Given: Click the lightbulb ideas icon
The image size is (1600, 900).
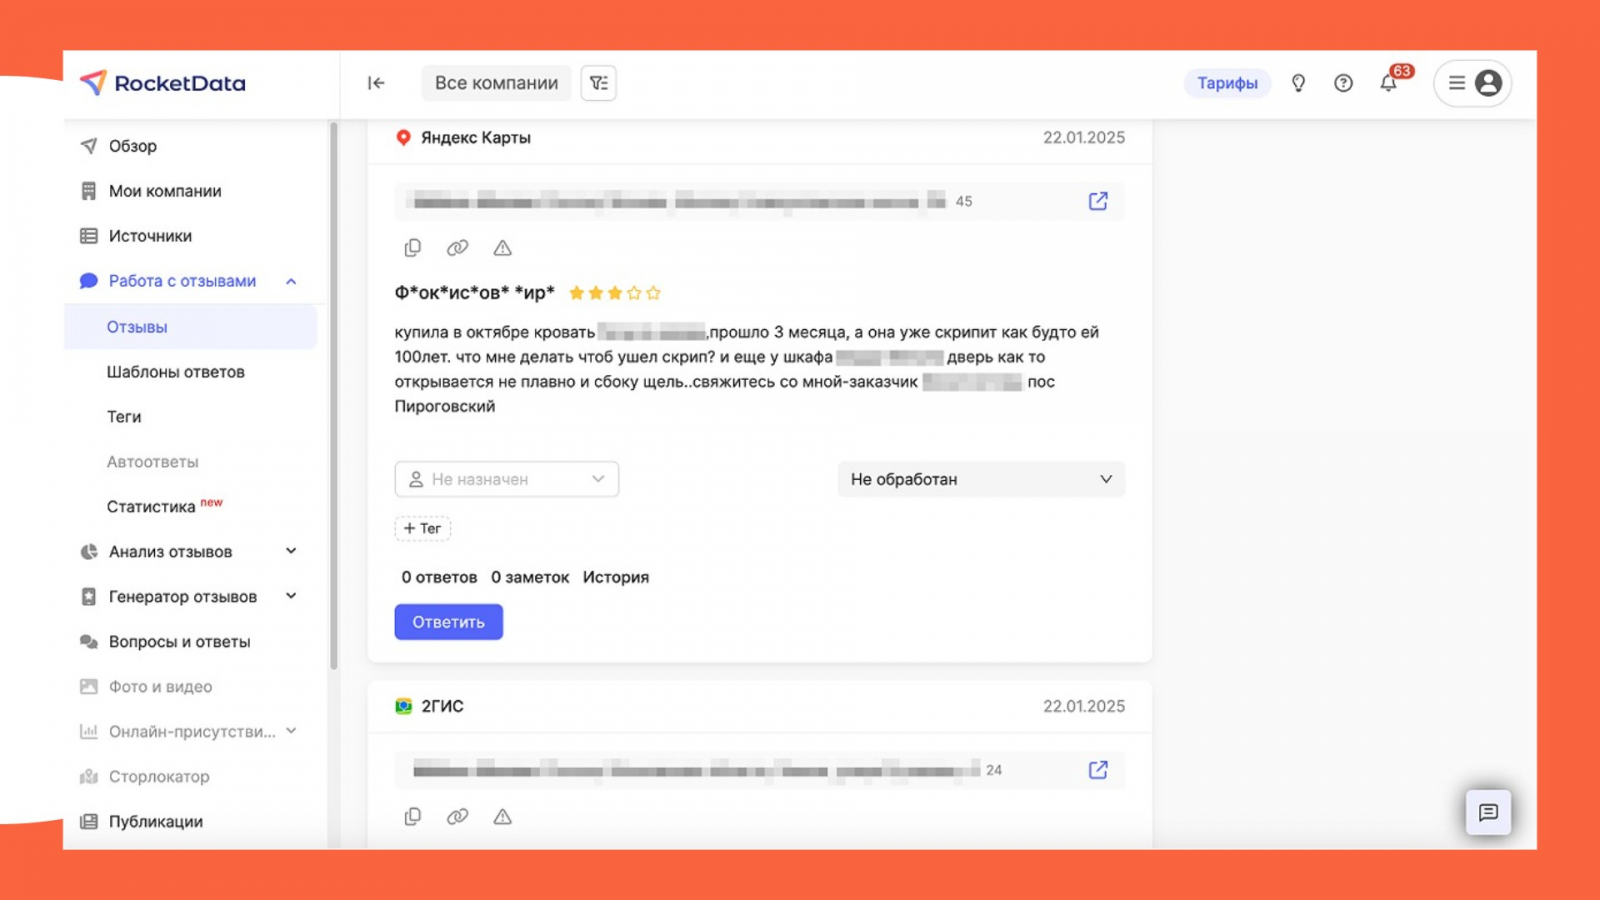Looking at the screenshot, I should click(x=1298, y=83).
